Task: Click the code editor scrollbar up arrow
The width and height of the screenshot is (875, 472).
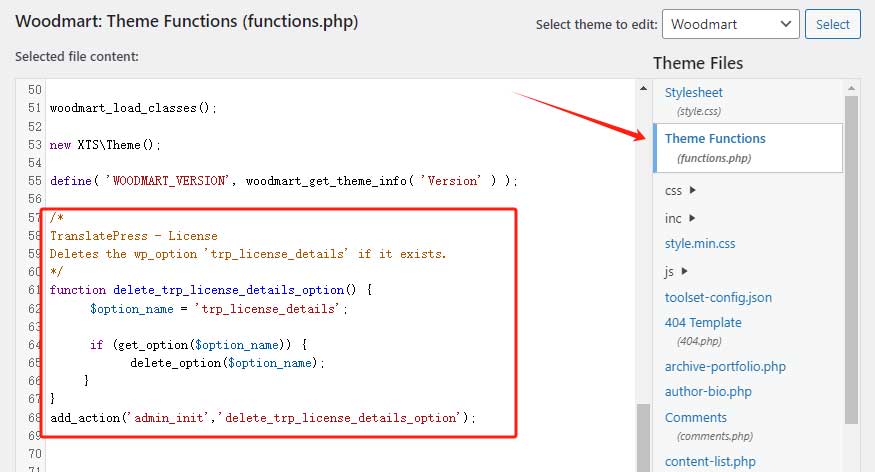Action: pos(644,89)
